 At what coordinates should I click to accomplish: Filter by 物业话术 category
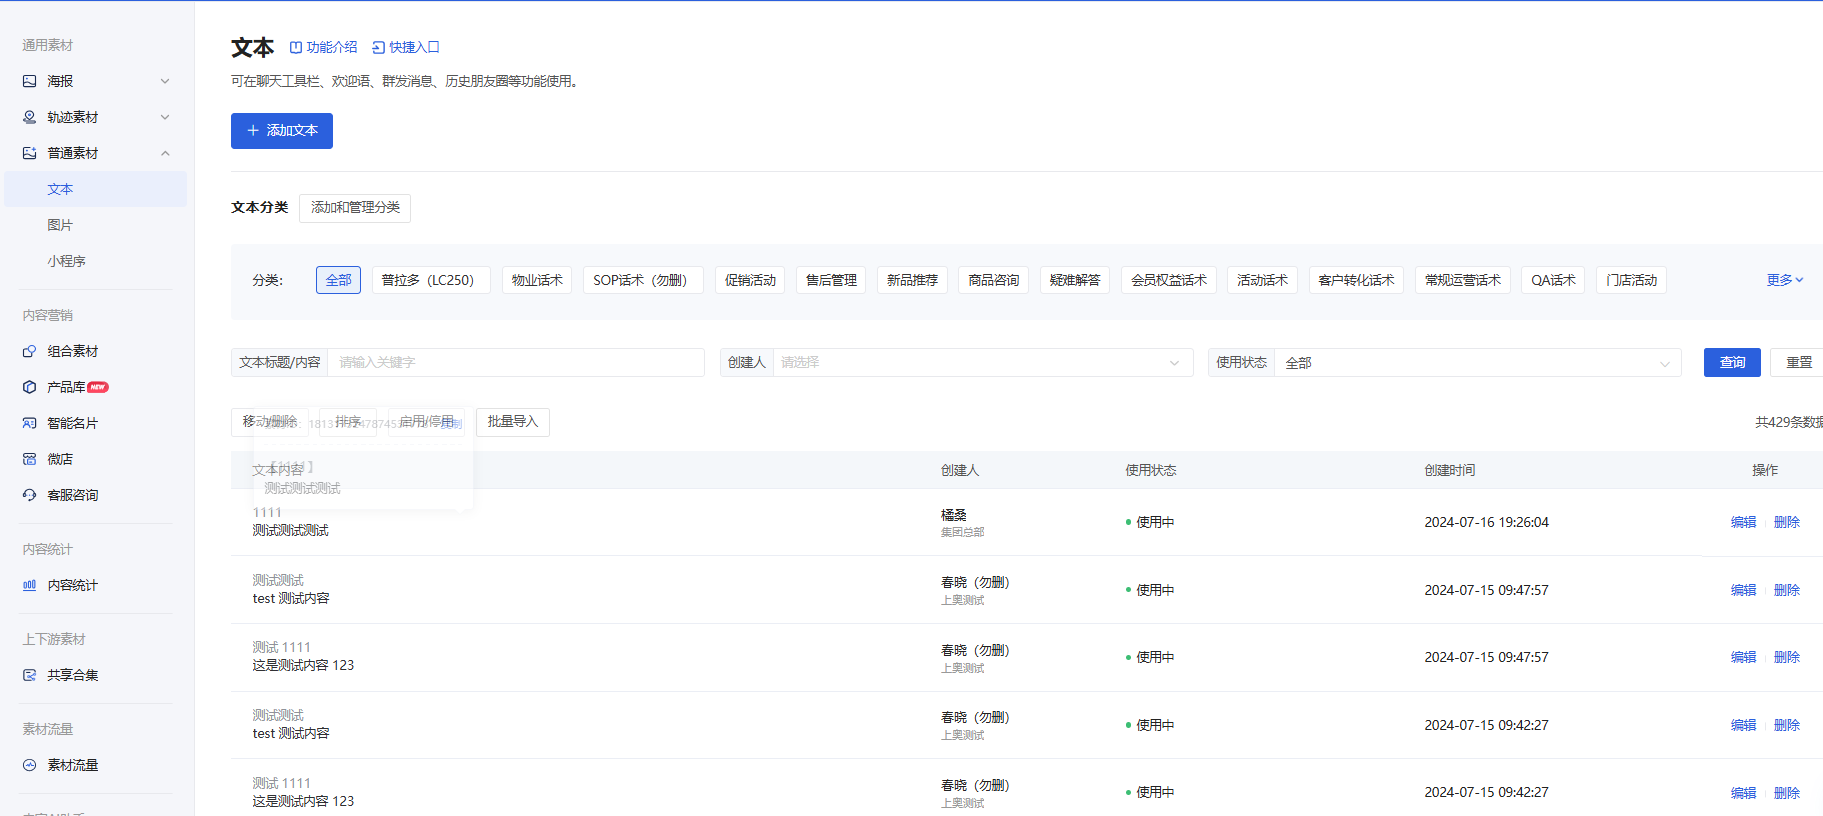(x=537, y=280)
